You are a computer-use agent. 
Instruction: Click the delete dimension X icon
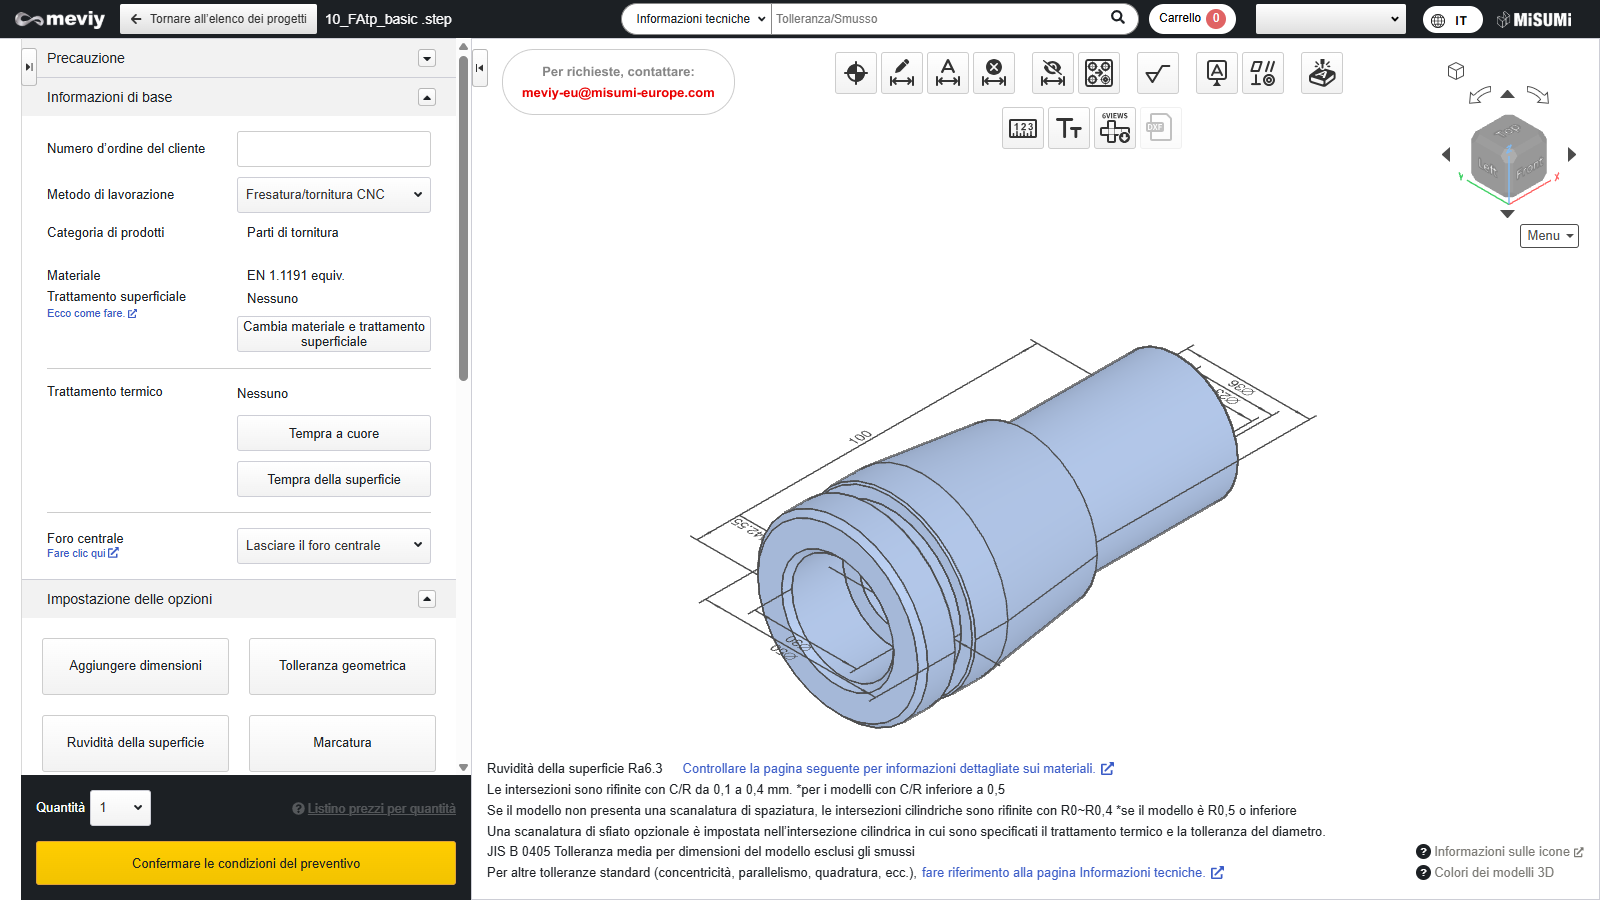coord(993,73)
